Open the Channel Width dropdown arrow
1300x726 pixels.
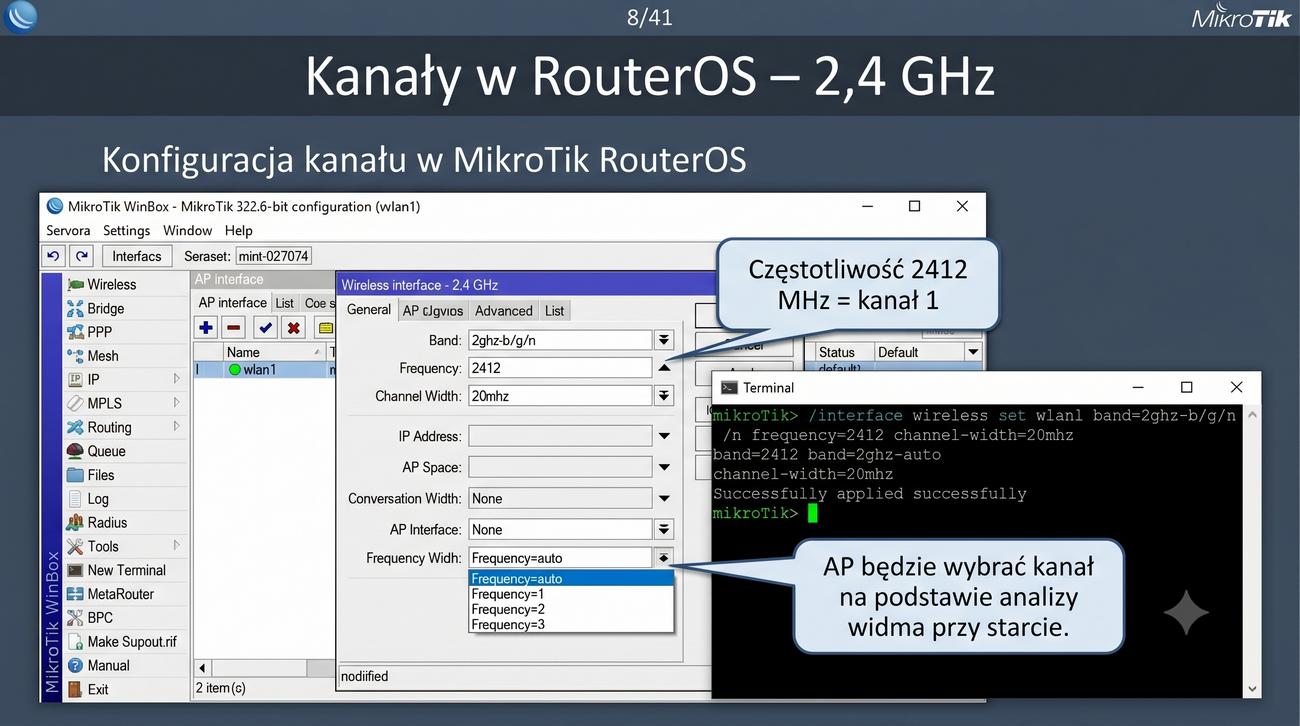coord(664,396)
